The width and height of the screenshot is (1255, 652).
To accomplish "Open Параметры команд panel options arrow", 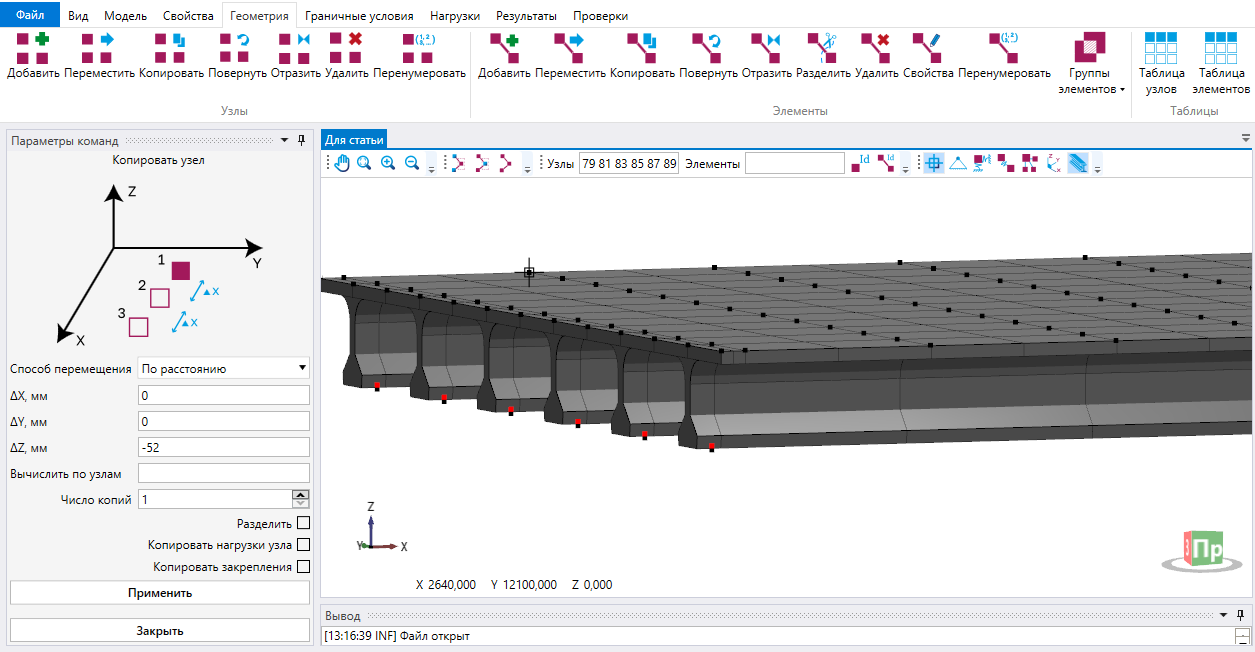I will (x=284, y=141).
